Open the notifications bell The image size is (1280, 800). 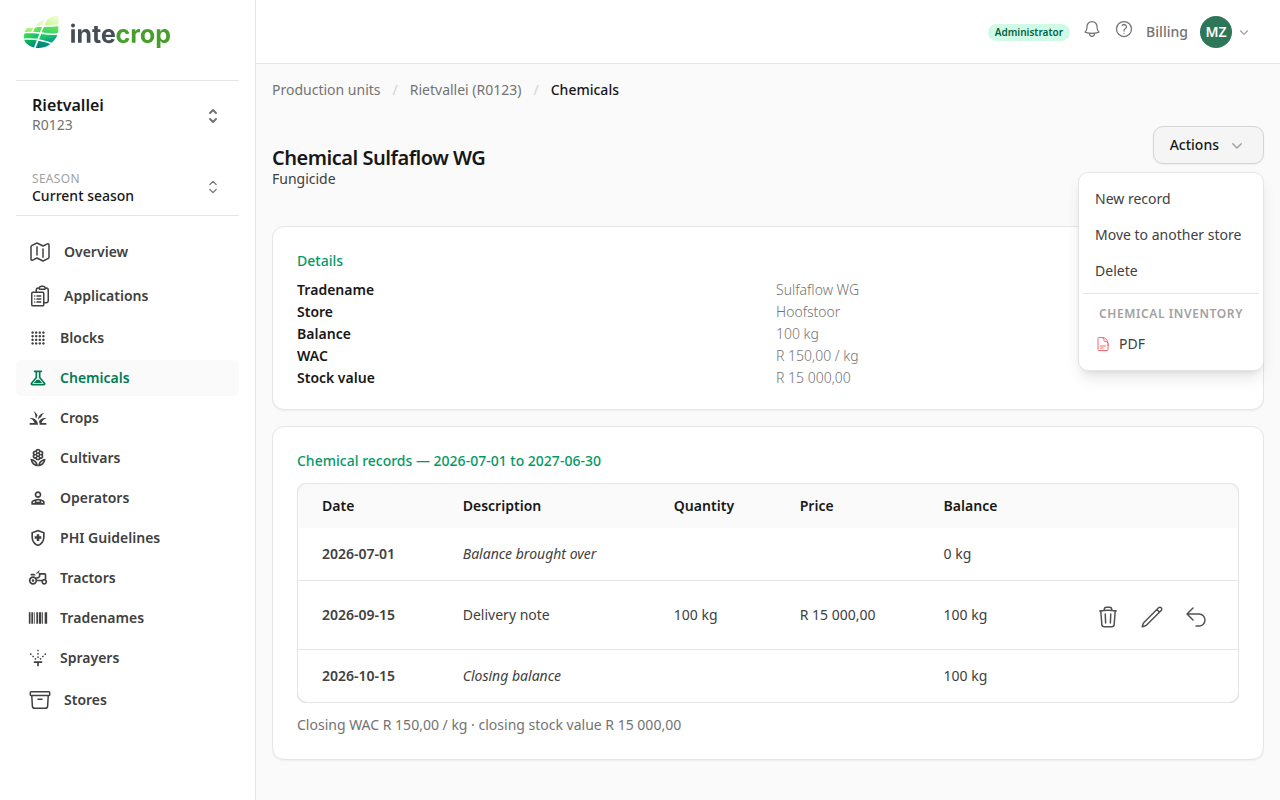pyautogui.click(x=1092, y=30)
